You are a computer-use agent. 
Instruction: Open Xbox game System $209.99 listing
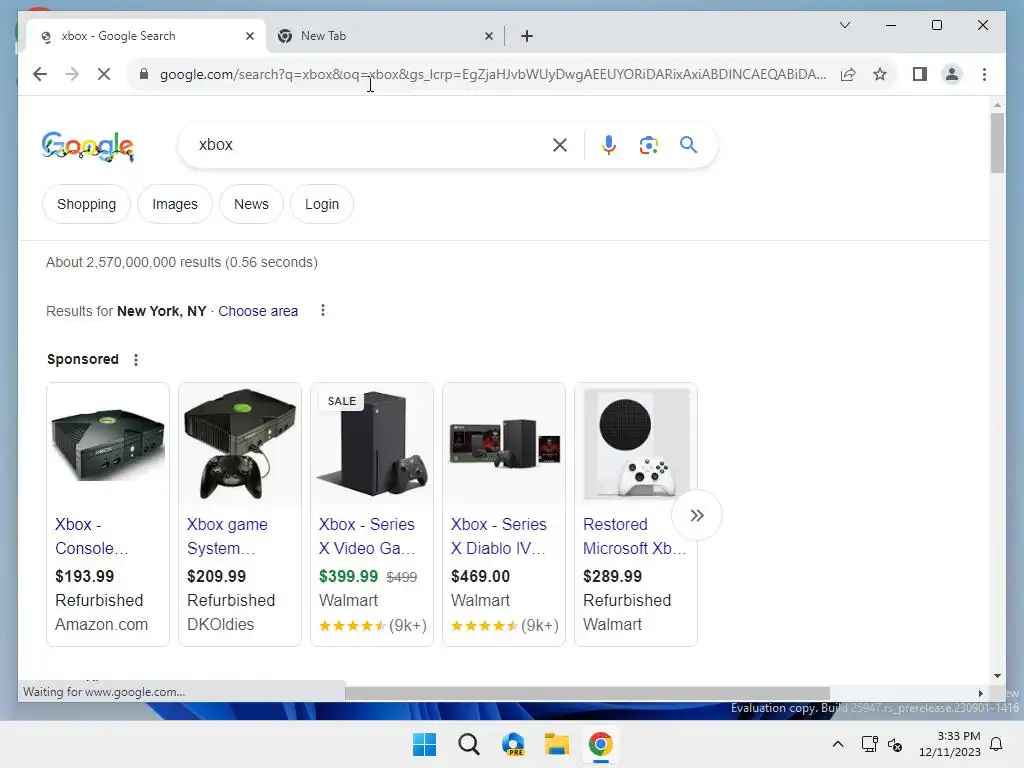[227, 536]
